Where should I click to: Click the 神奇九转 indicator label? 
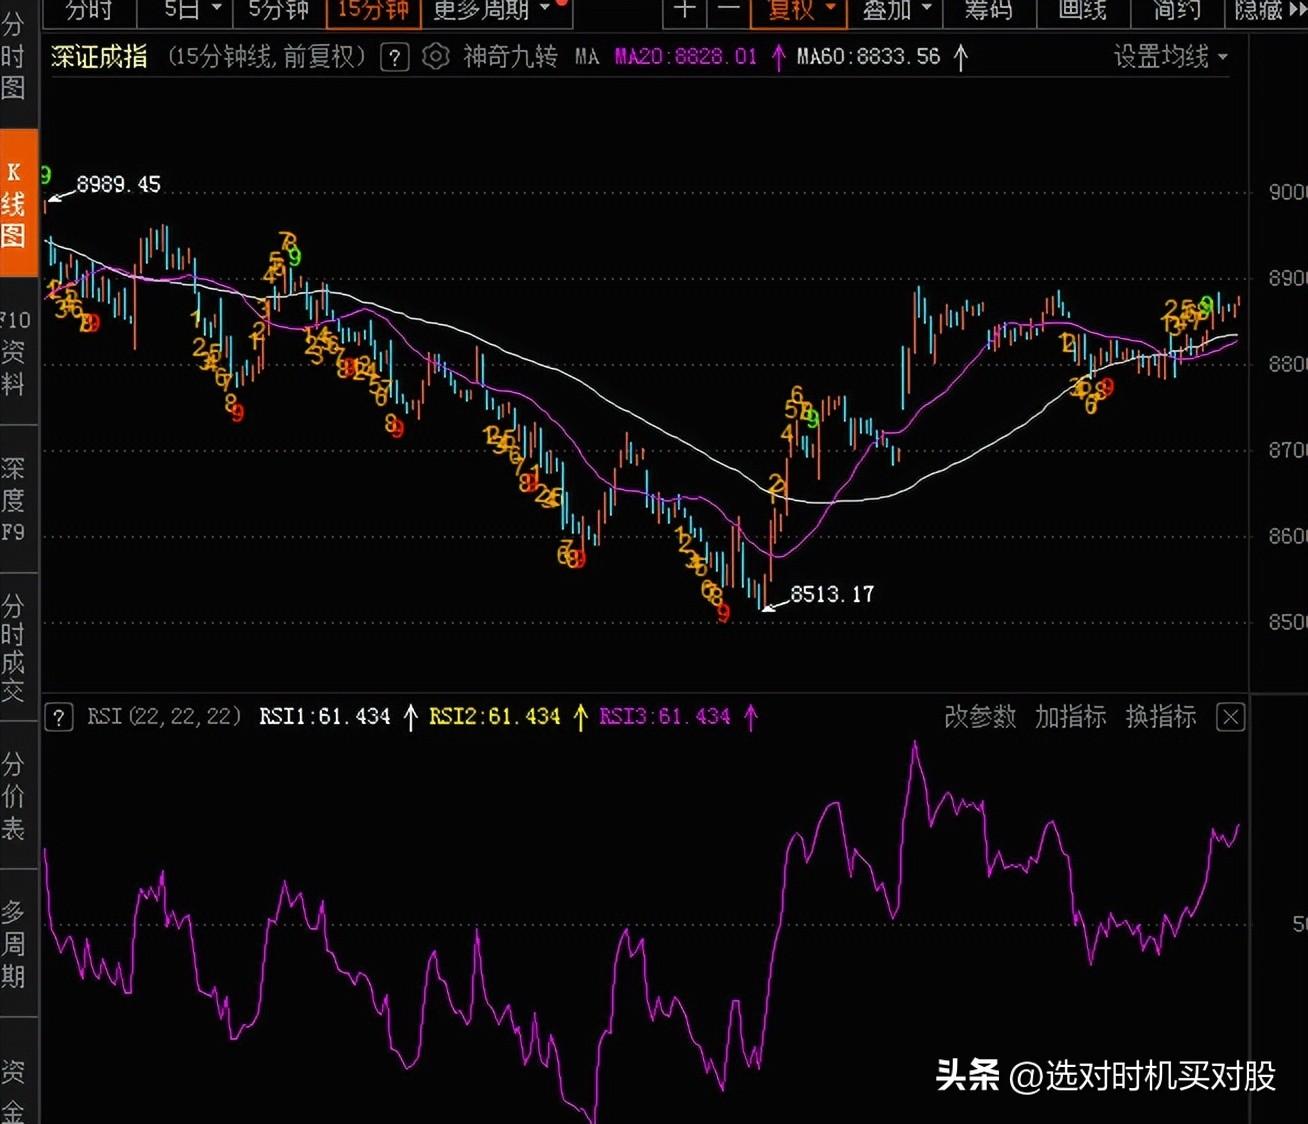coord(510,57)
